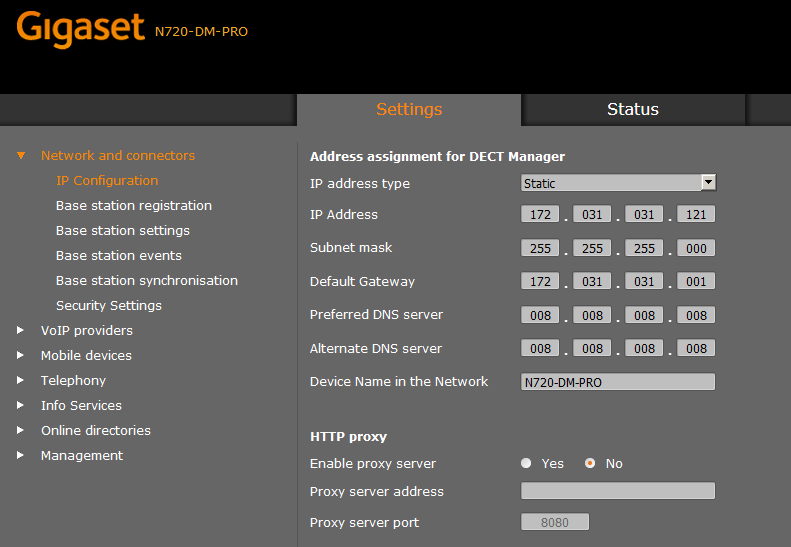
Task: Click Preferred DNS server last octet
Action: 696,315
